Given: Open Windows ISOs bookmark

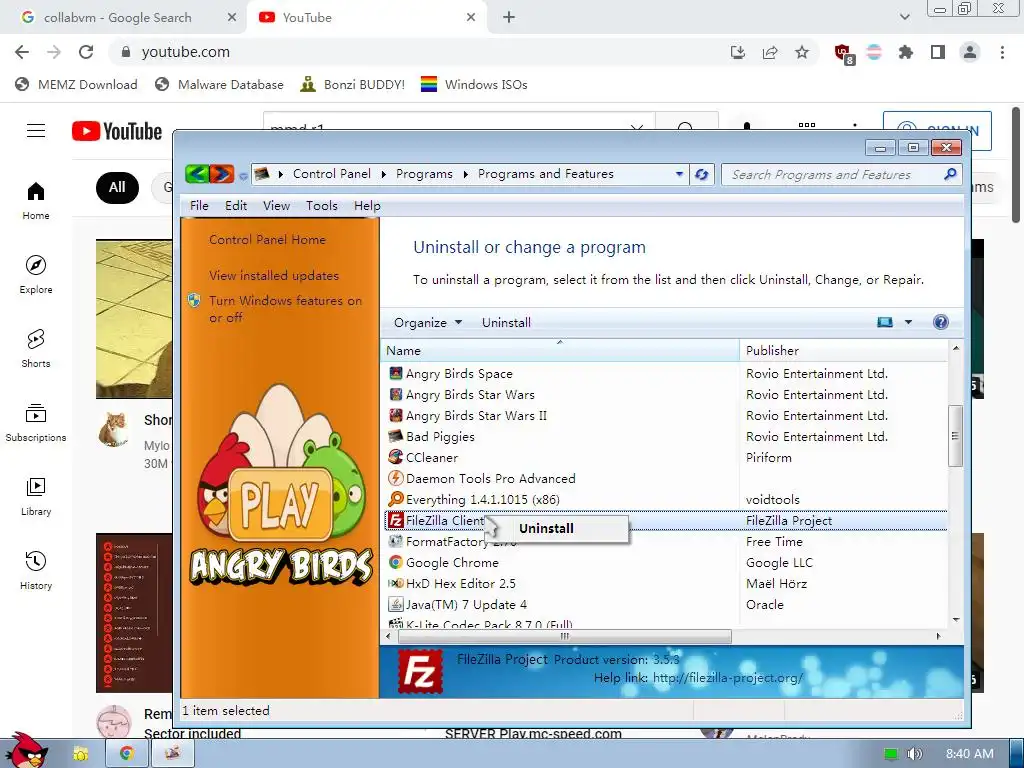Looking at the screenshot, I should [474, 84].
